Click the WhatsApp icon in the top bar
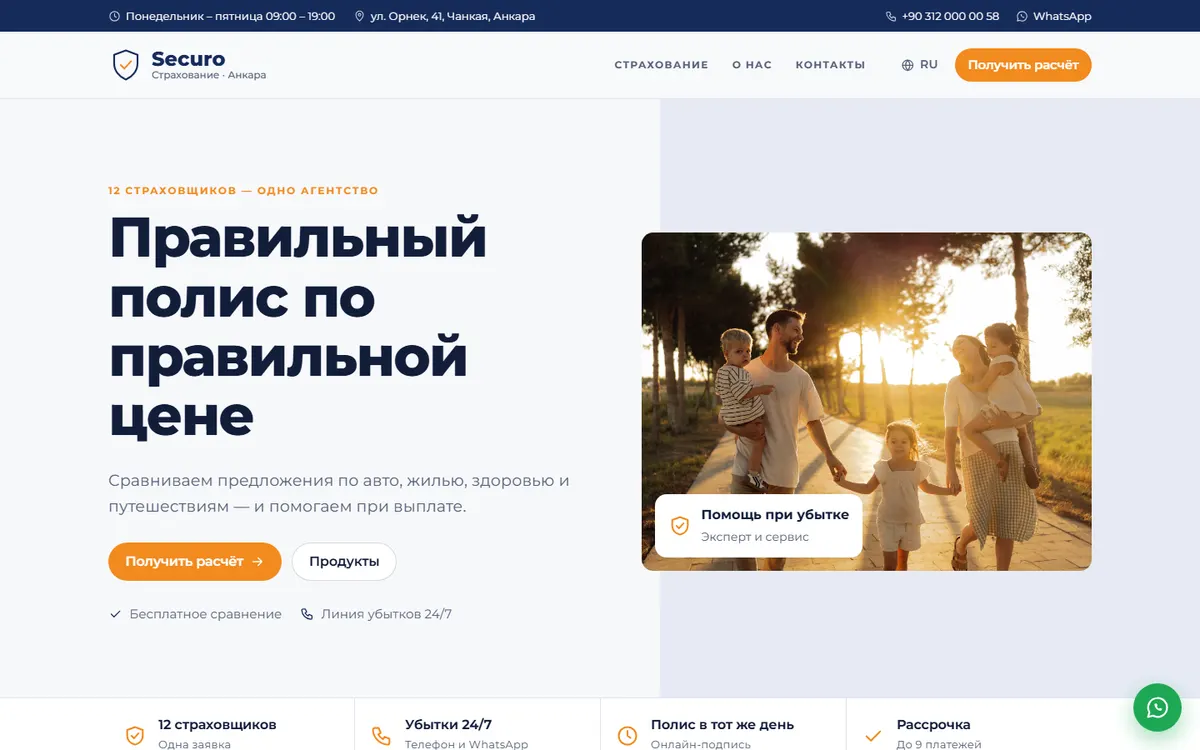This screenshot has height=750, width=1200. pyautogui.click(x=1022, y=17)
